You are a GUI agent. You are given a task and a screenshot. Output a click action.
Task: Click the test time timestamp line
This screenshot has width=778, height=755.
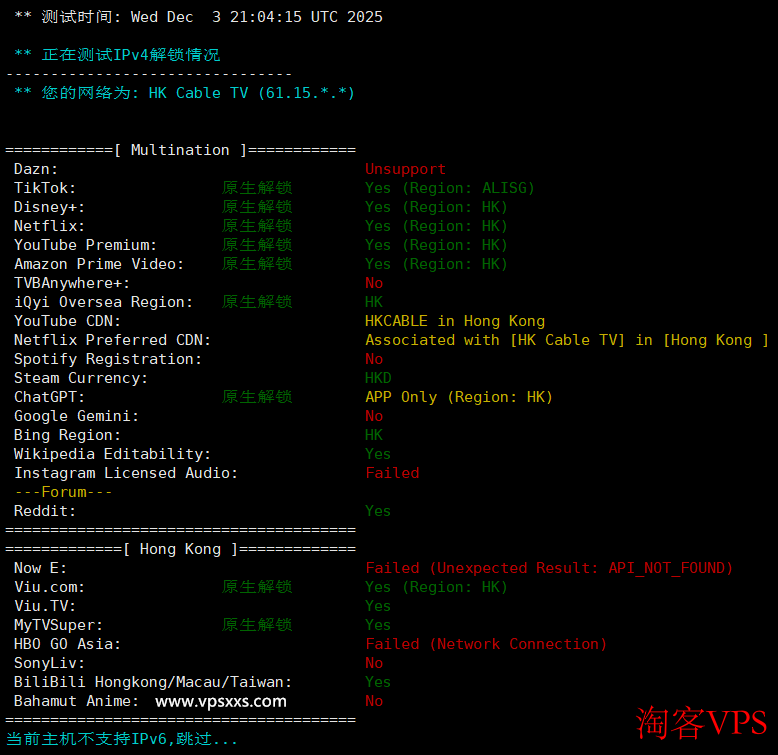(x=198, y=17)
